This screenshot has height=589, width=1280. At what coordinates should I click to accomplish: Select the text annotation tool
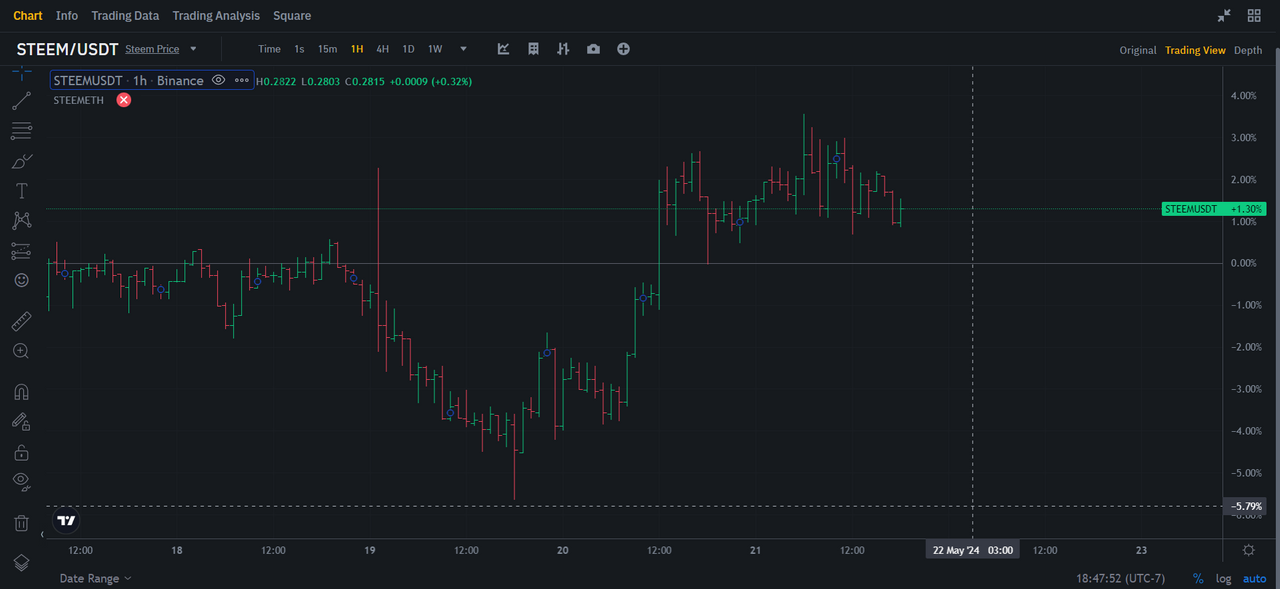[21, 190]
